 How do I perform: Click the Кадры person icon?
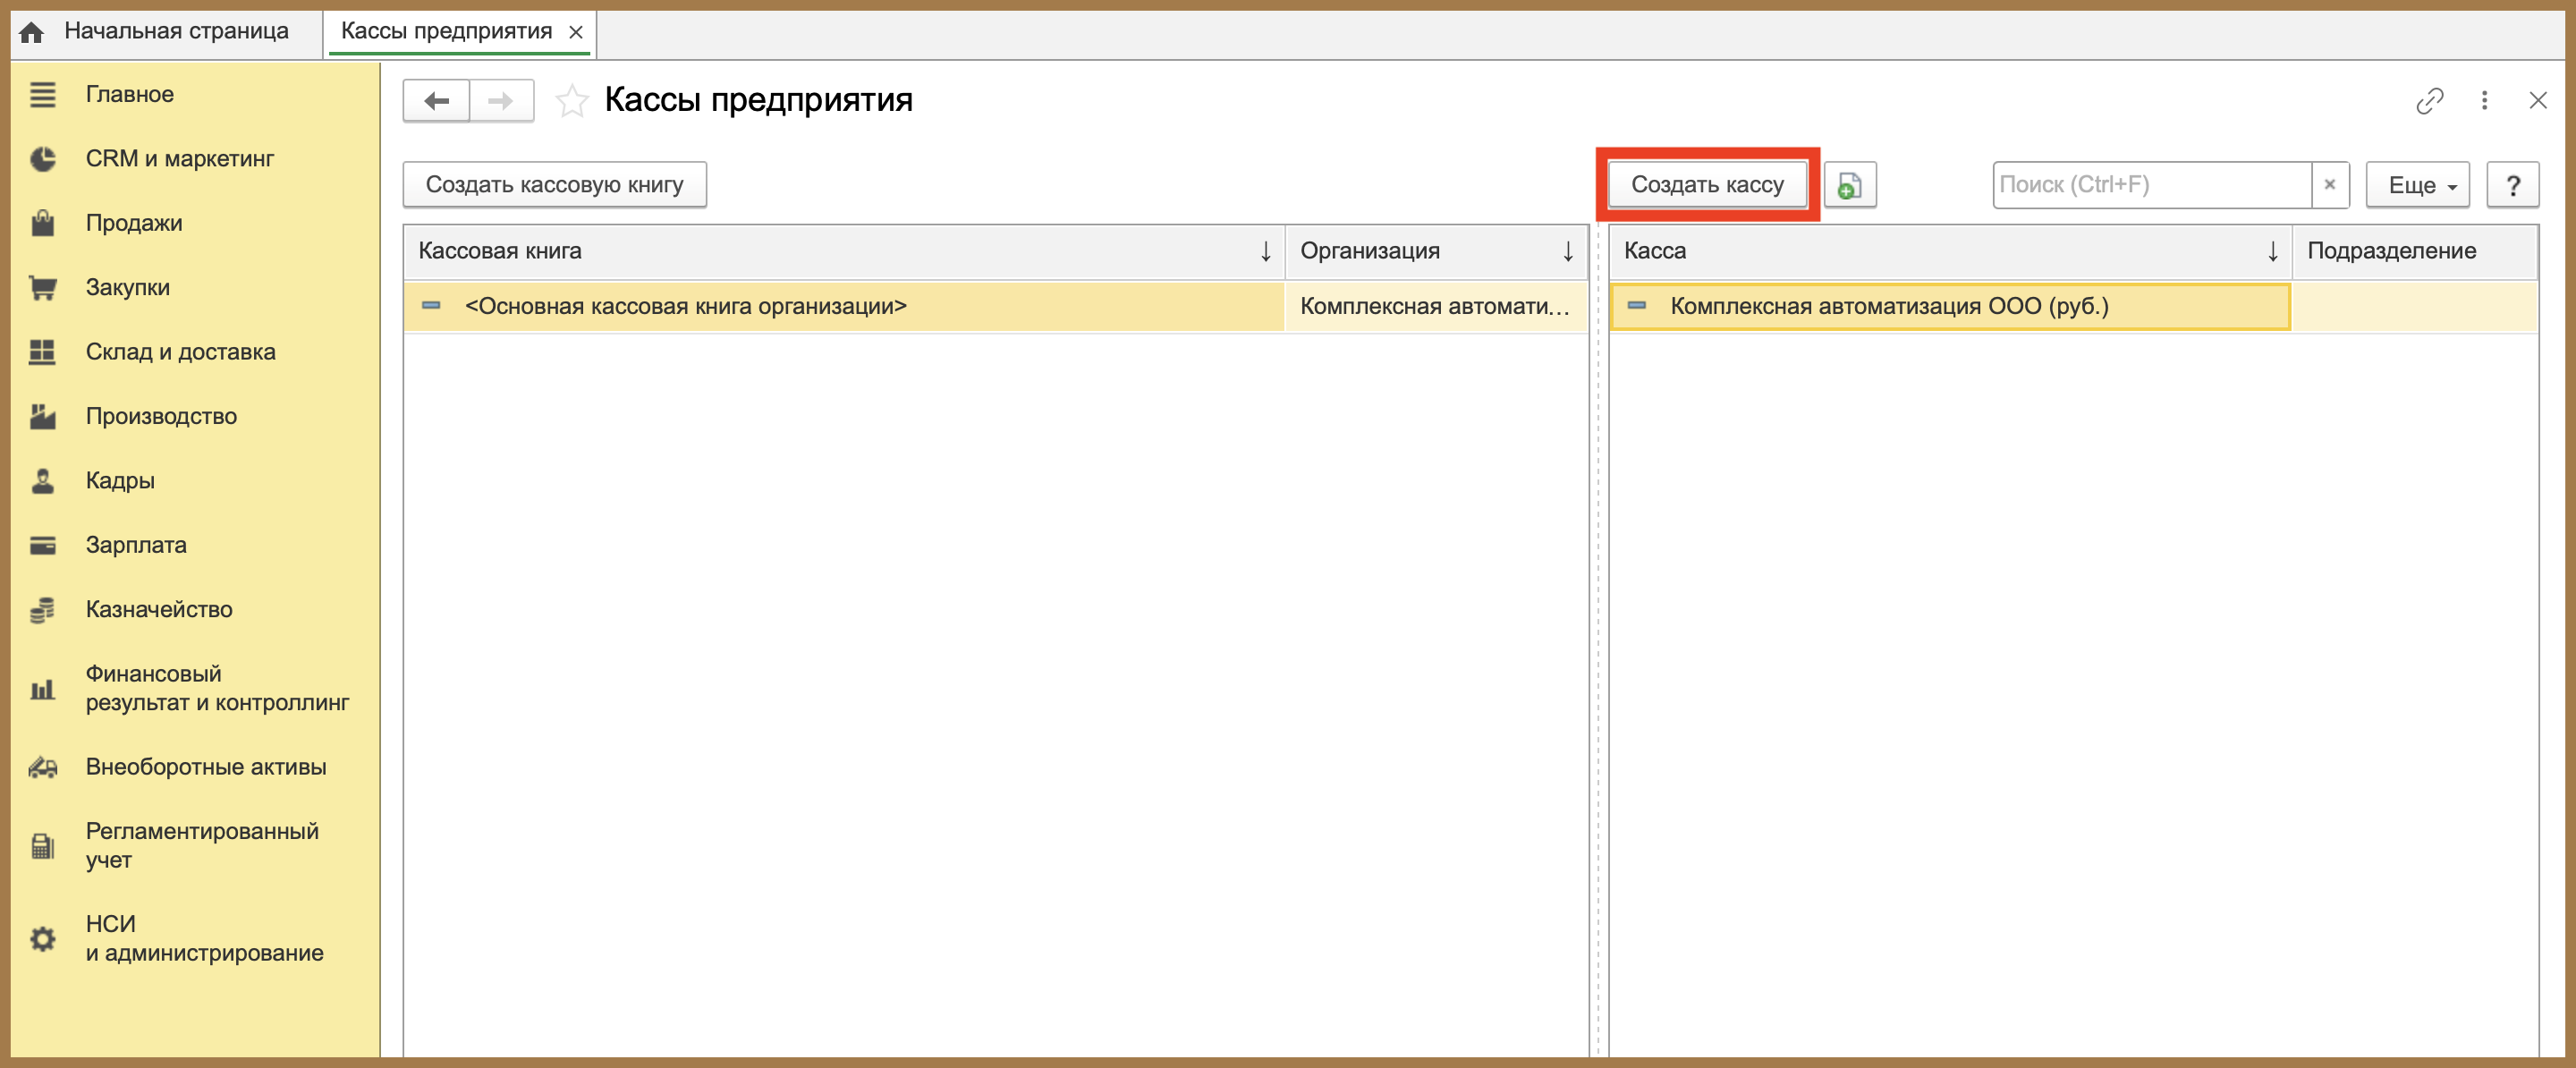coord(42,481)
